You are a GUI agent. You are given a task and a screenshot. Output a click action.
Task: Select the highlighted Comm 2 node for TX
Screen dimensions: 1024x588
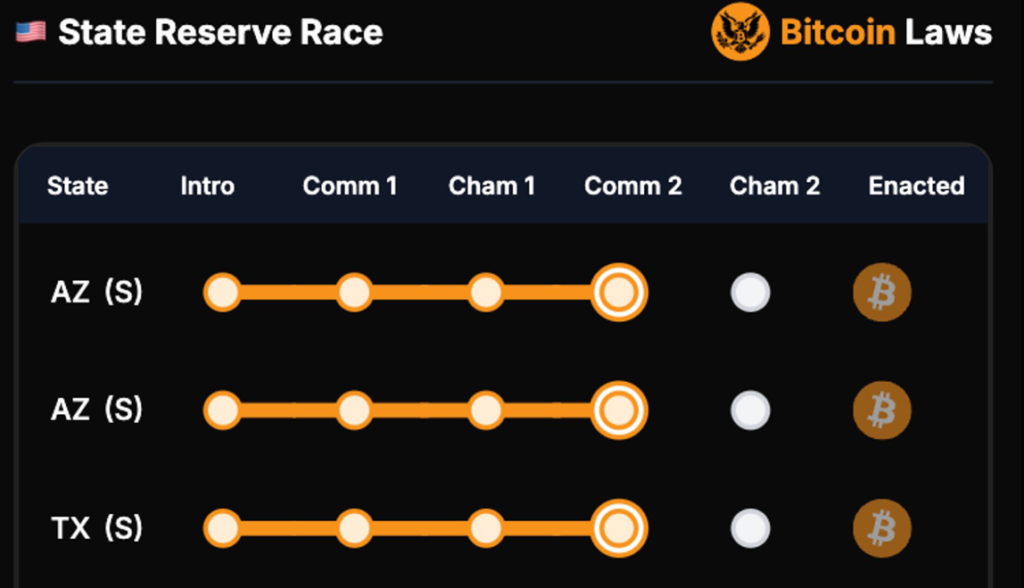click(x=618, y=528)
